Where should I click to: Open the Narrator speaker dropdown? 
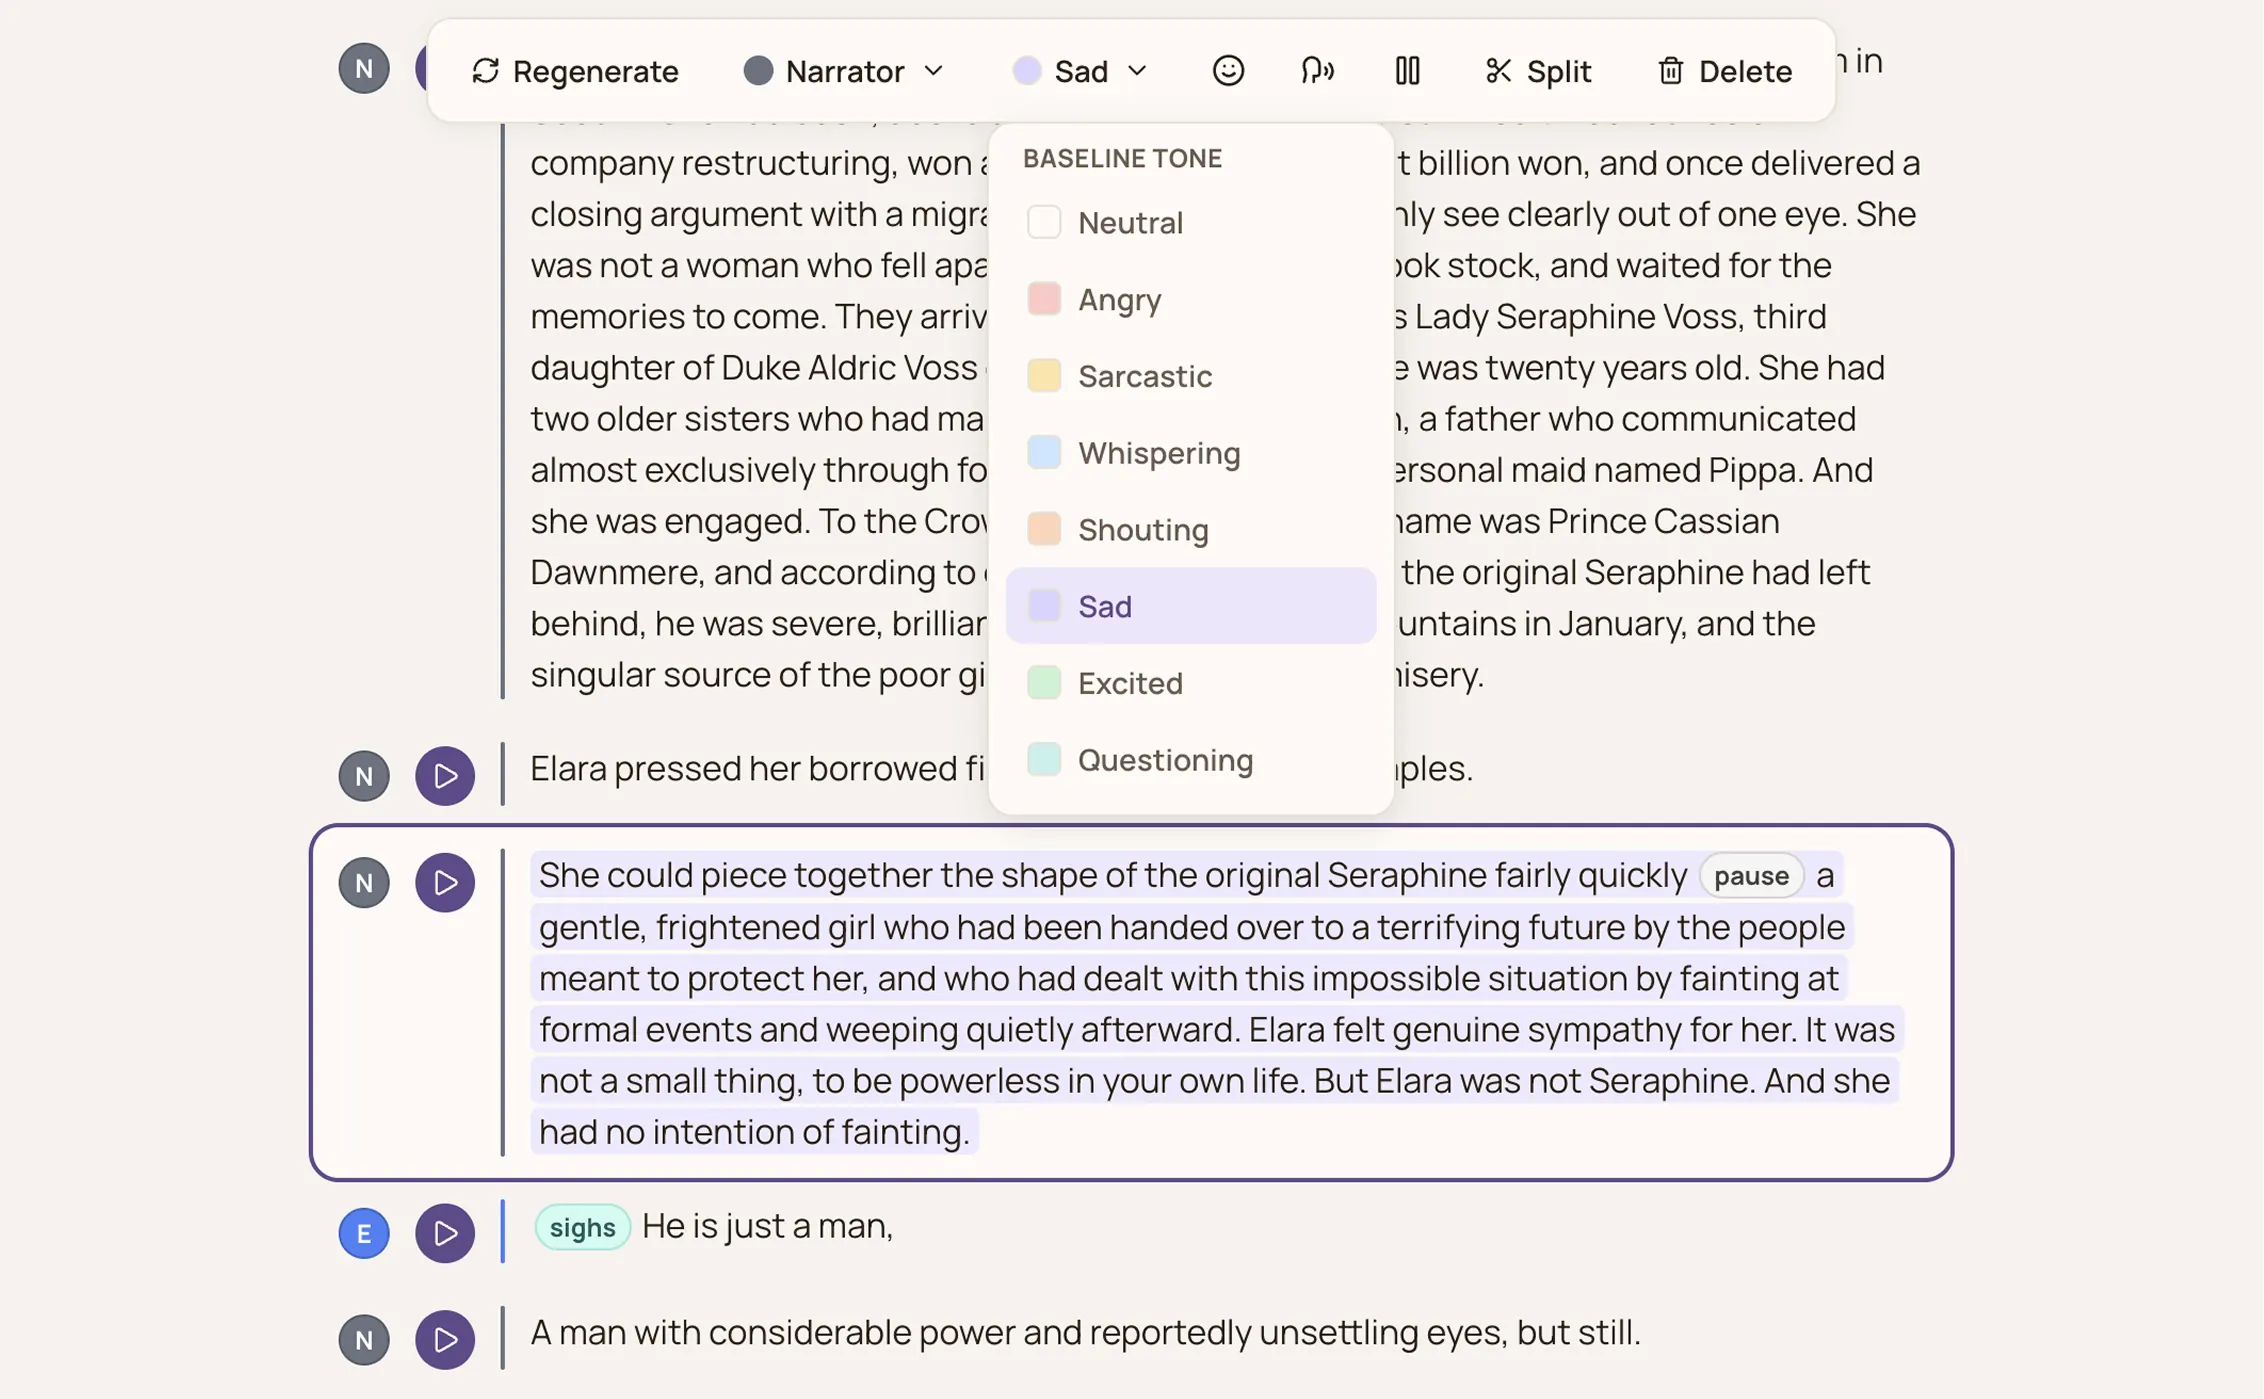click(x=844, y=71)
